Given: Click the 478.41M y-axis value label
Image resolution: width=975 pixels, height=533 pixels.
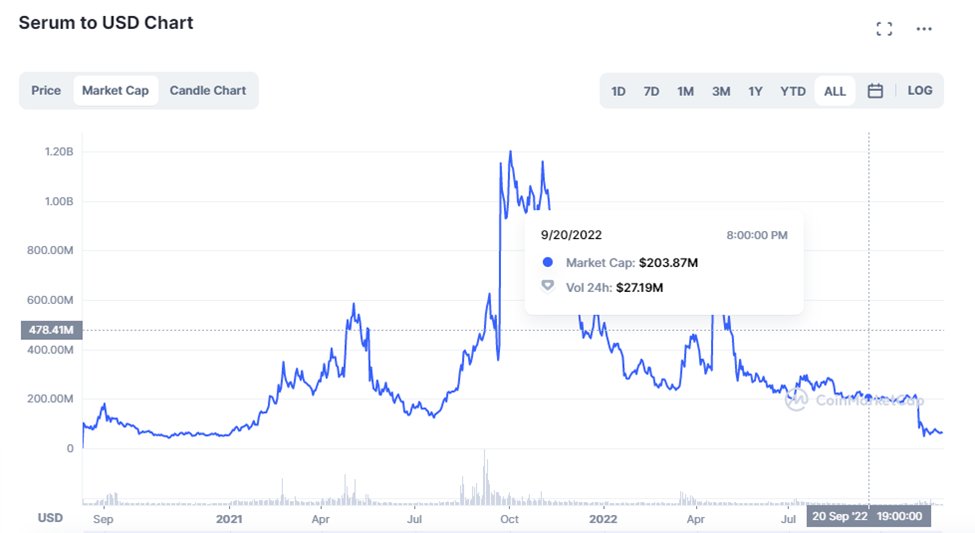Looking at the screenshot, I should 52,330.
